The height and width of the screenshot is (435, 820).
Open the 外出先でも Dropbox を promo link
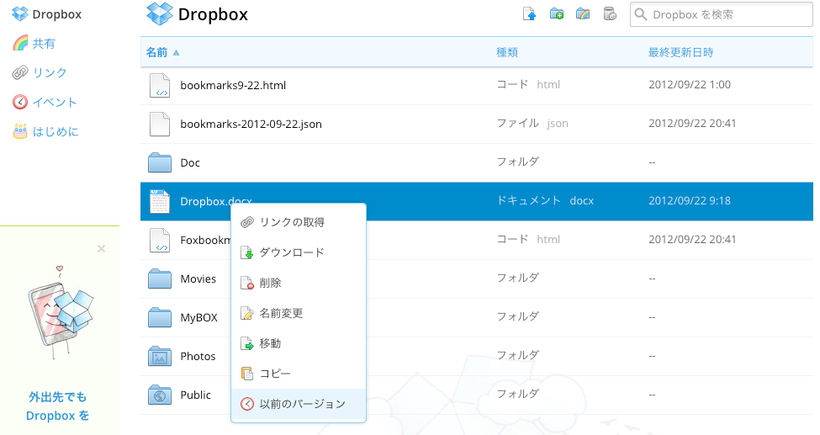click(58, 406)
